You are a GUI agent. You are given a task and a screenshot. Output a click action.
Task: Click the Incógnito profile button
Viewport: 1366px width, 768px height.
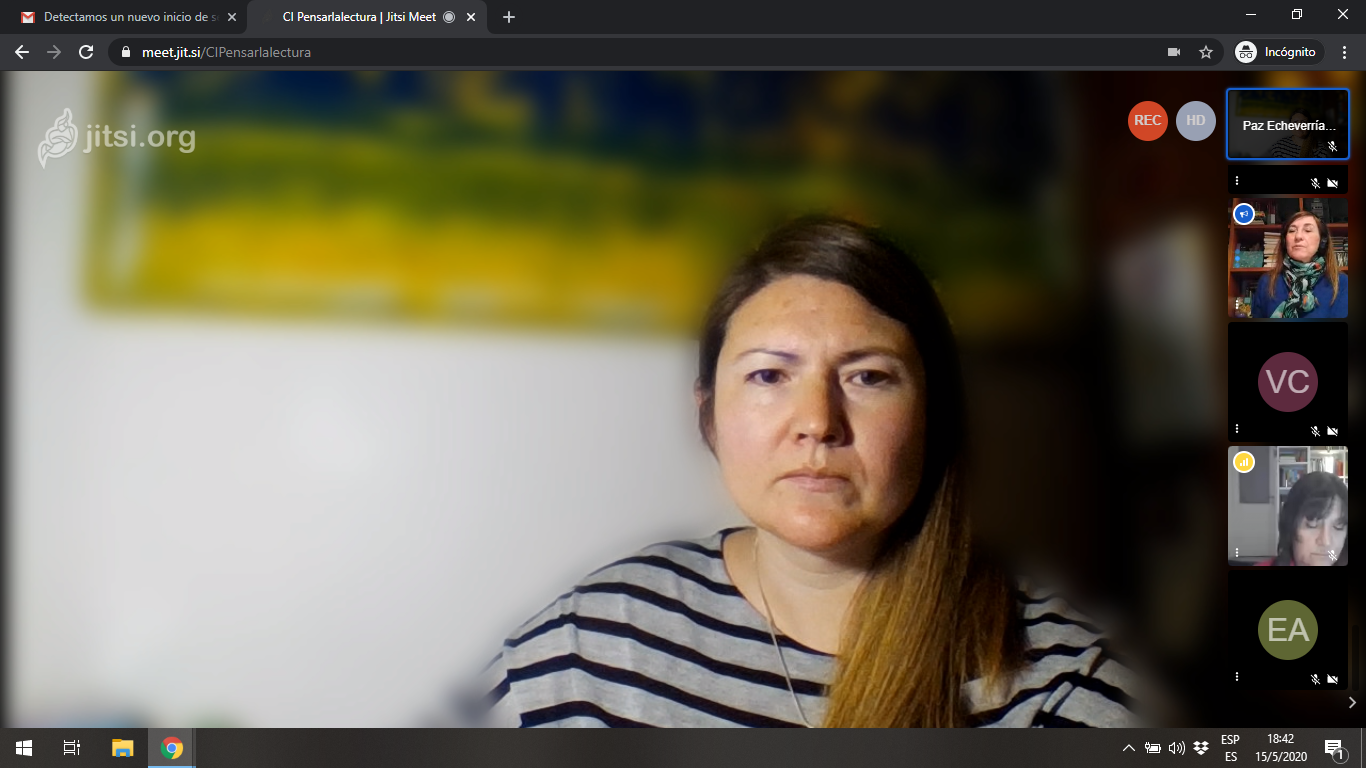point(1278,52)
